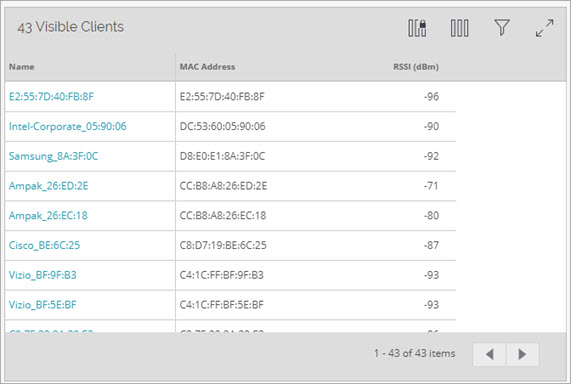Click RSSI value -71

(431, 186)
